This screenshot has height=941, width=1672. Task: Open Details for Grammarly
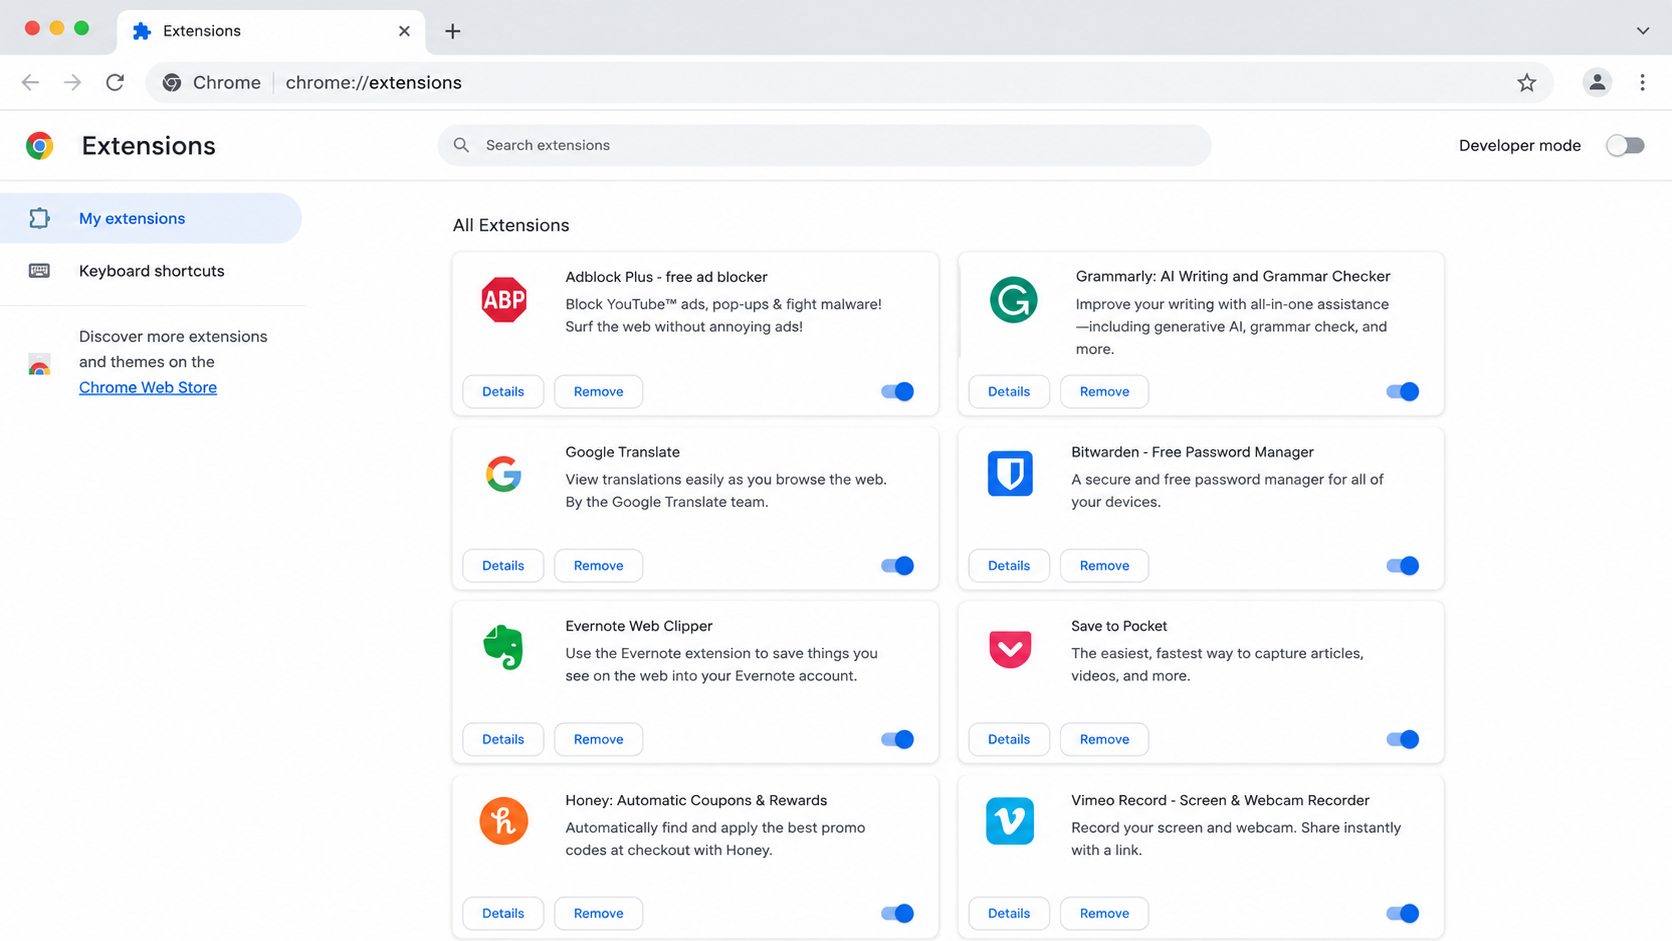1009,392
